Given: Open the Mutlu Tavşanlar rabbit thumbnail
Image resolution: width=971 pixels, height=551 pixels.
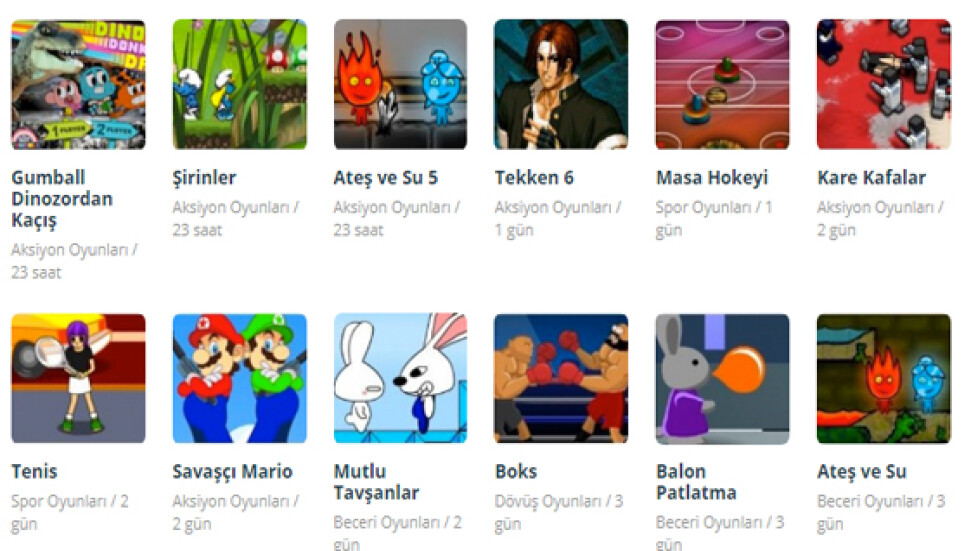Looking at the screenshot, I should coord(401,378).
